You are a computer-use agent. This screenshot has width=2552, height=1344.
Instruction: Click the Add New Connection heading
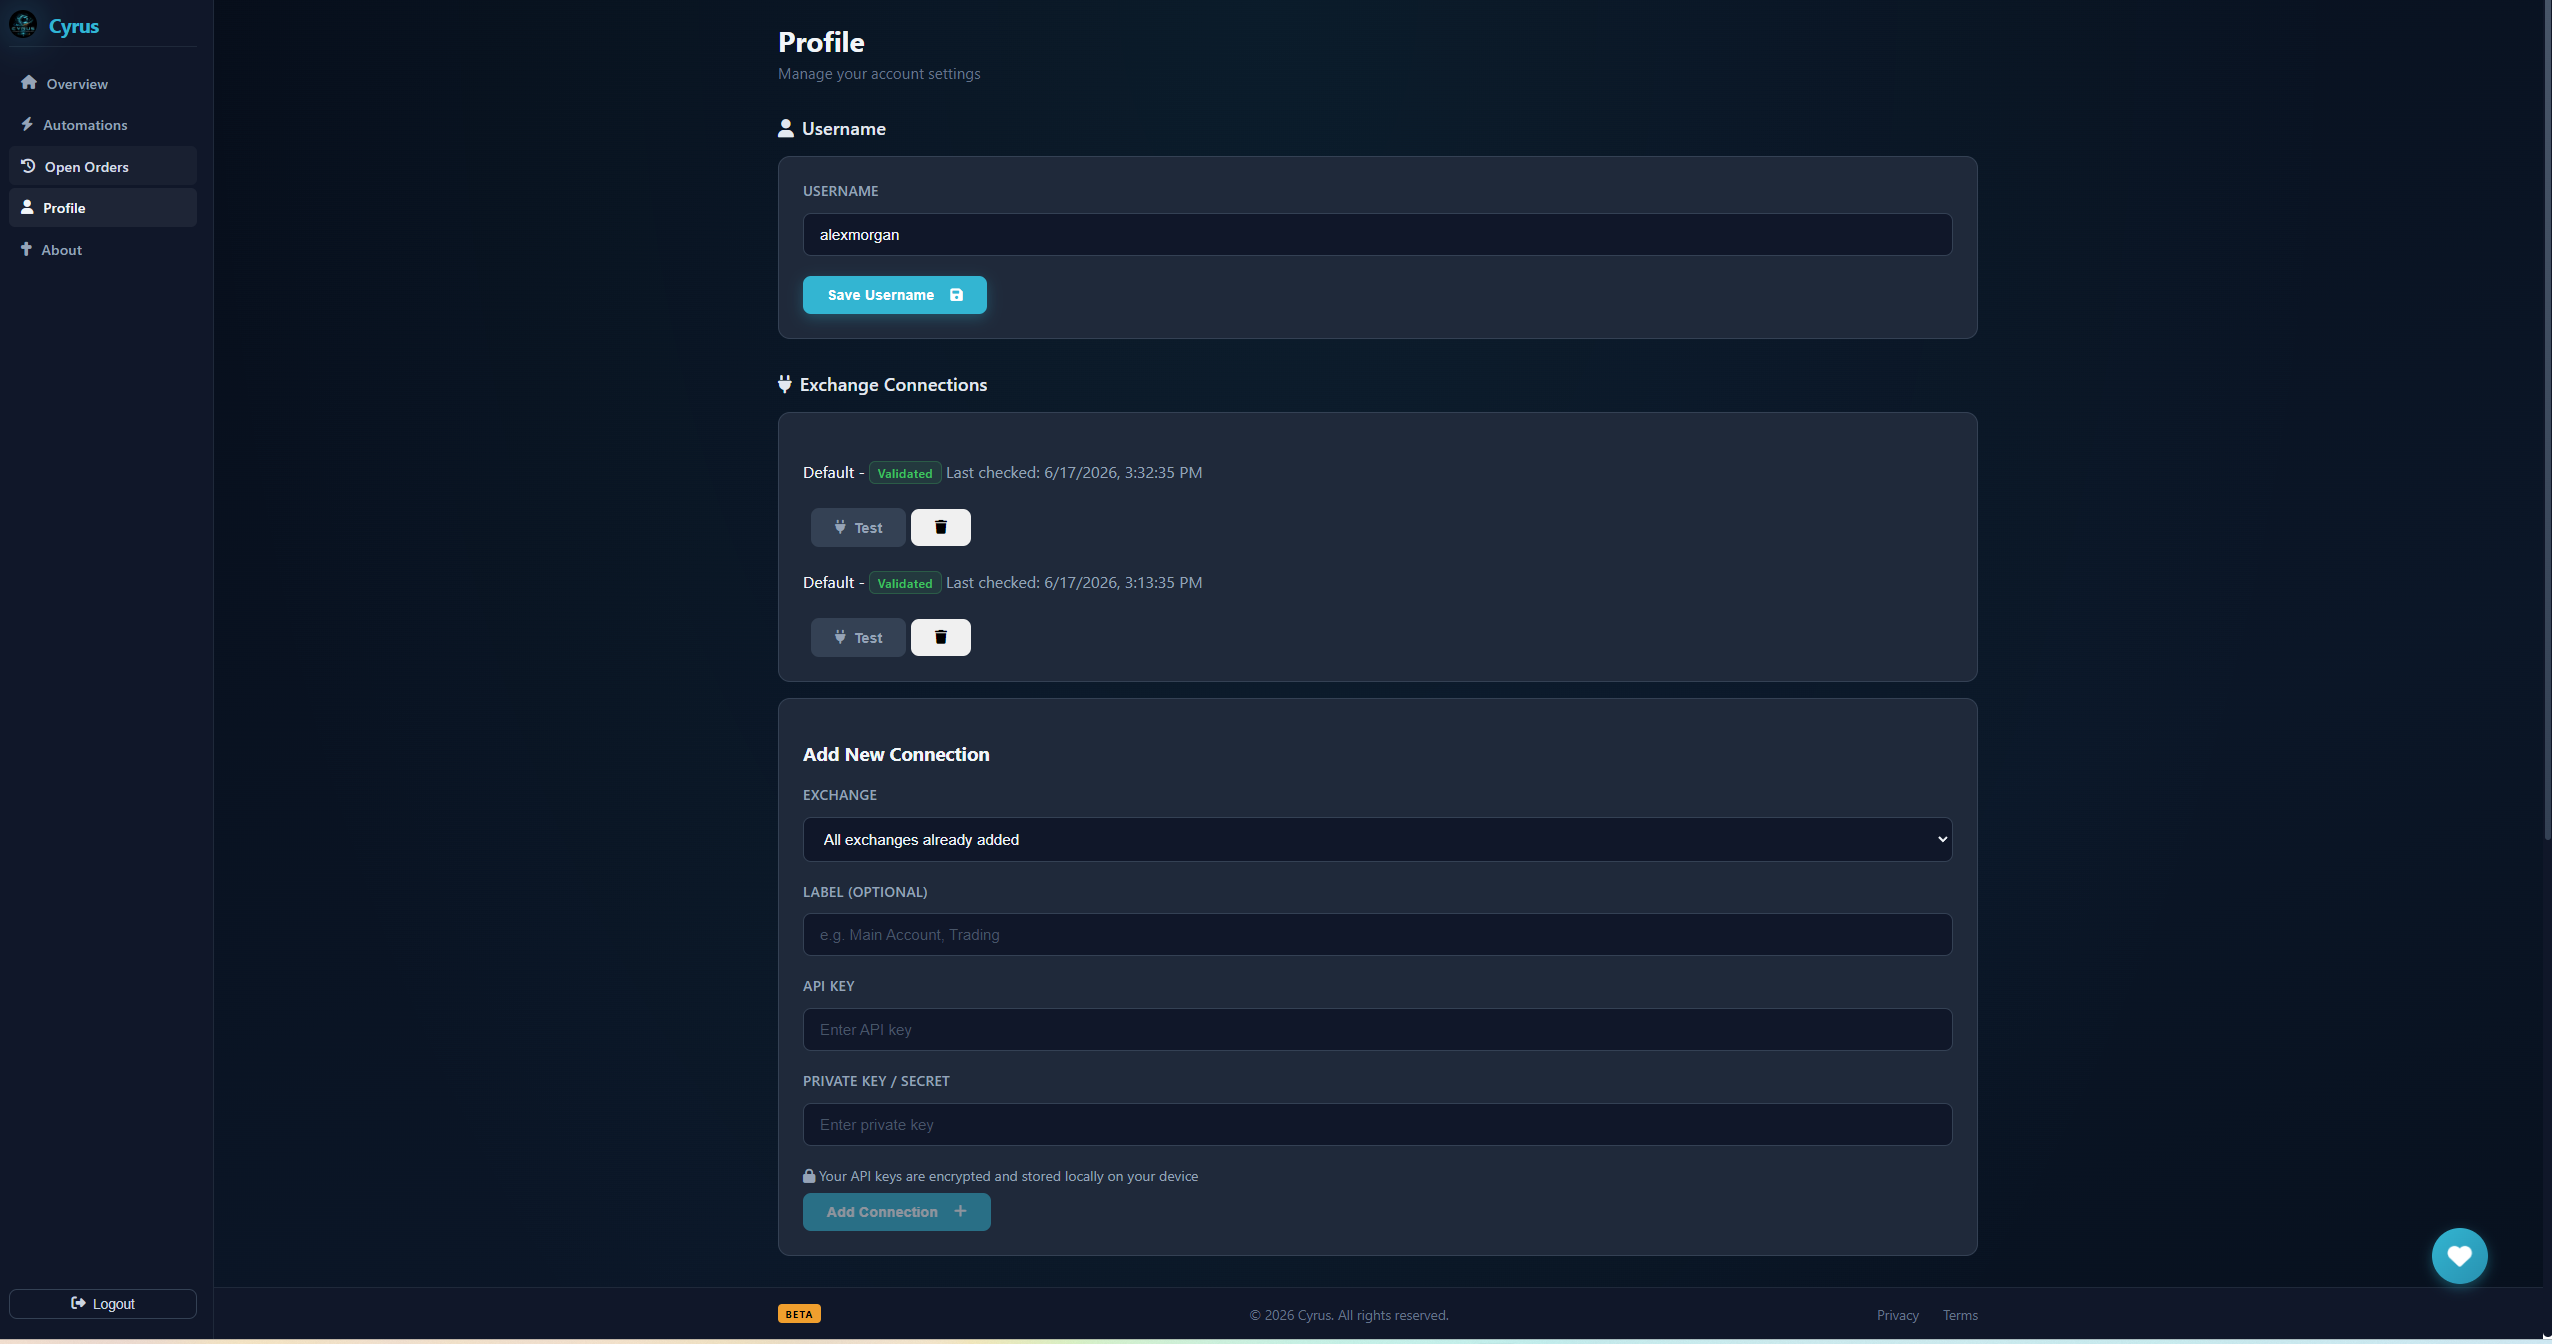(x=896, y=755)
